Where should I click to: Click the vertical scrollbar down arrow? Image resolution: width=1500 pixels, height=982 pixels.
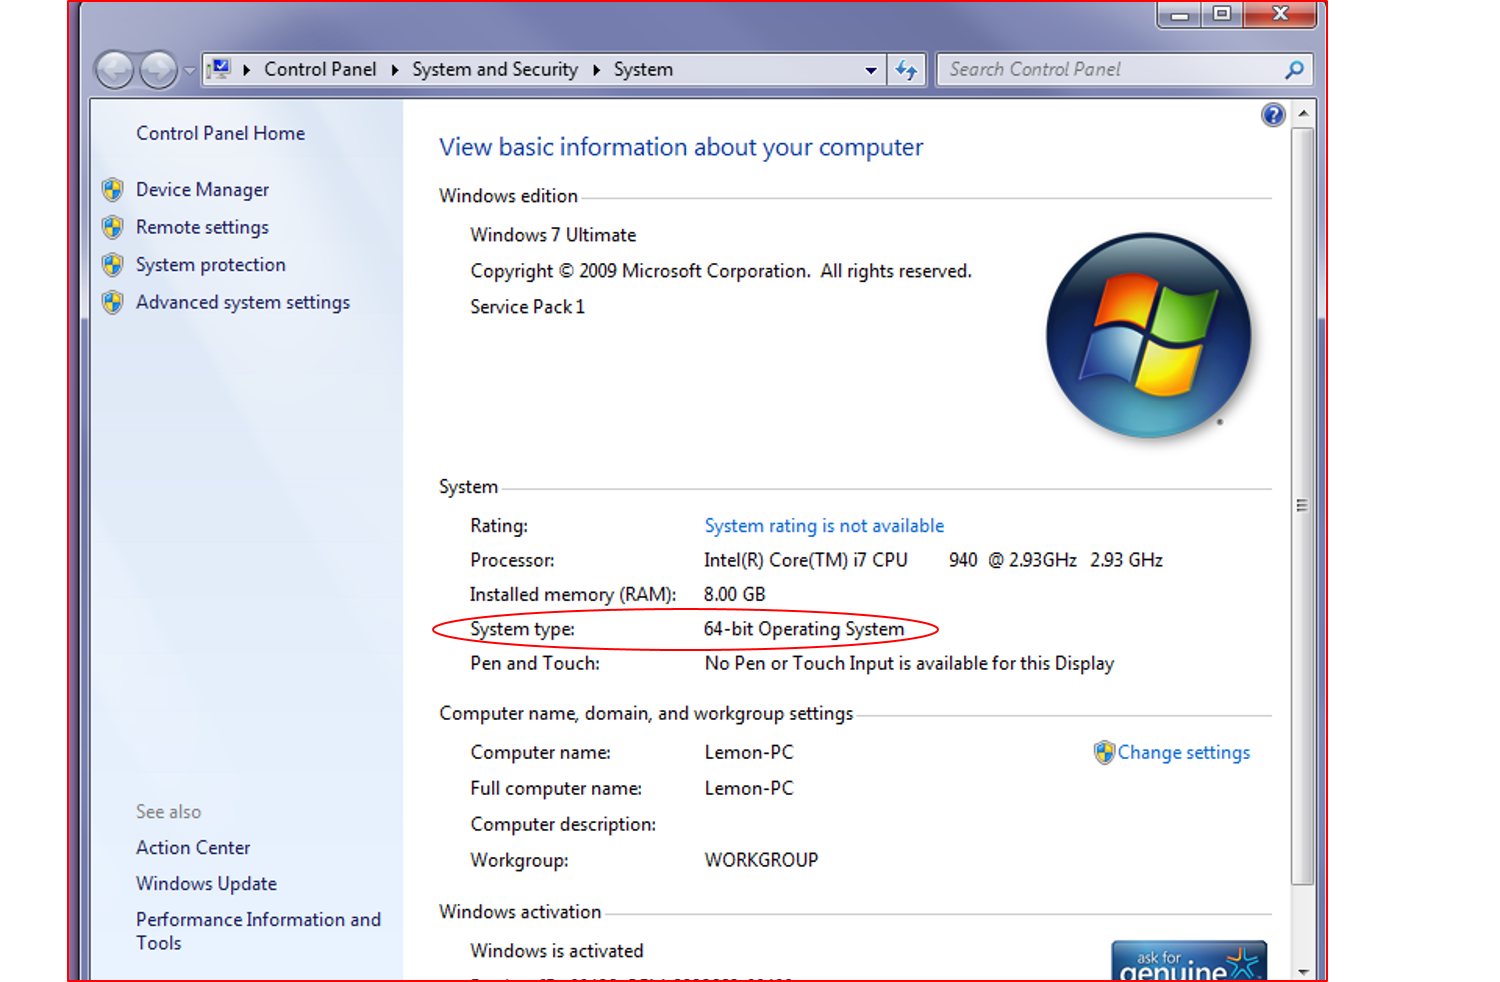1303,971
